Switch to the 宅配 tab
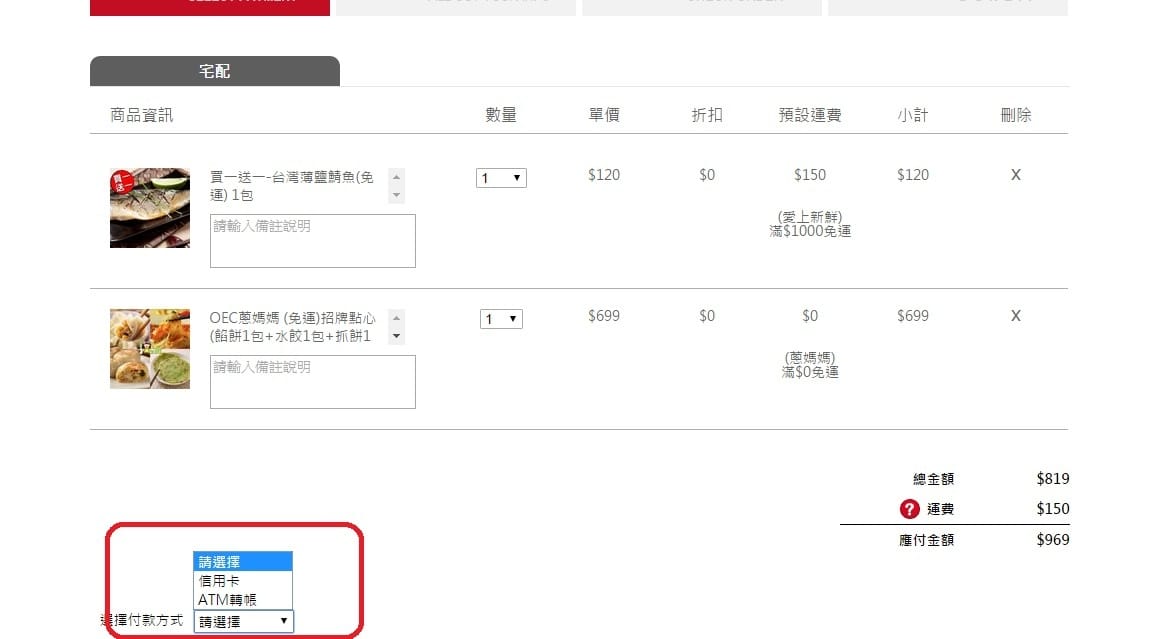Screen dimensions: 1174x639 (215, 72)
